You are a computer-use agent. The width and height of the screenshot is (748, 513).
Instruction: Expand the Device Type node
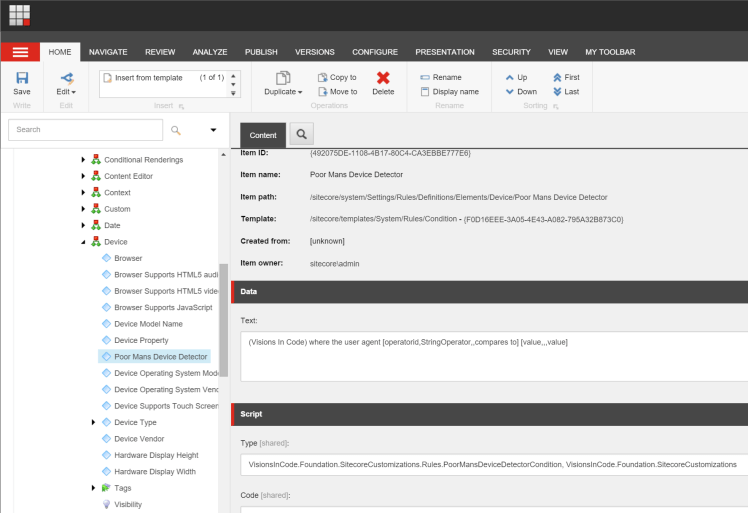click(94, 423)
